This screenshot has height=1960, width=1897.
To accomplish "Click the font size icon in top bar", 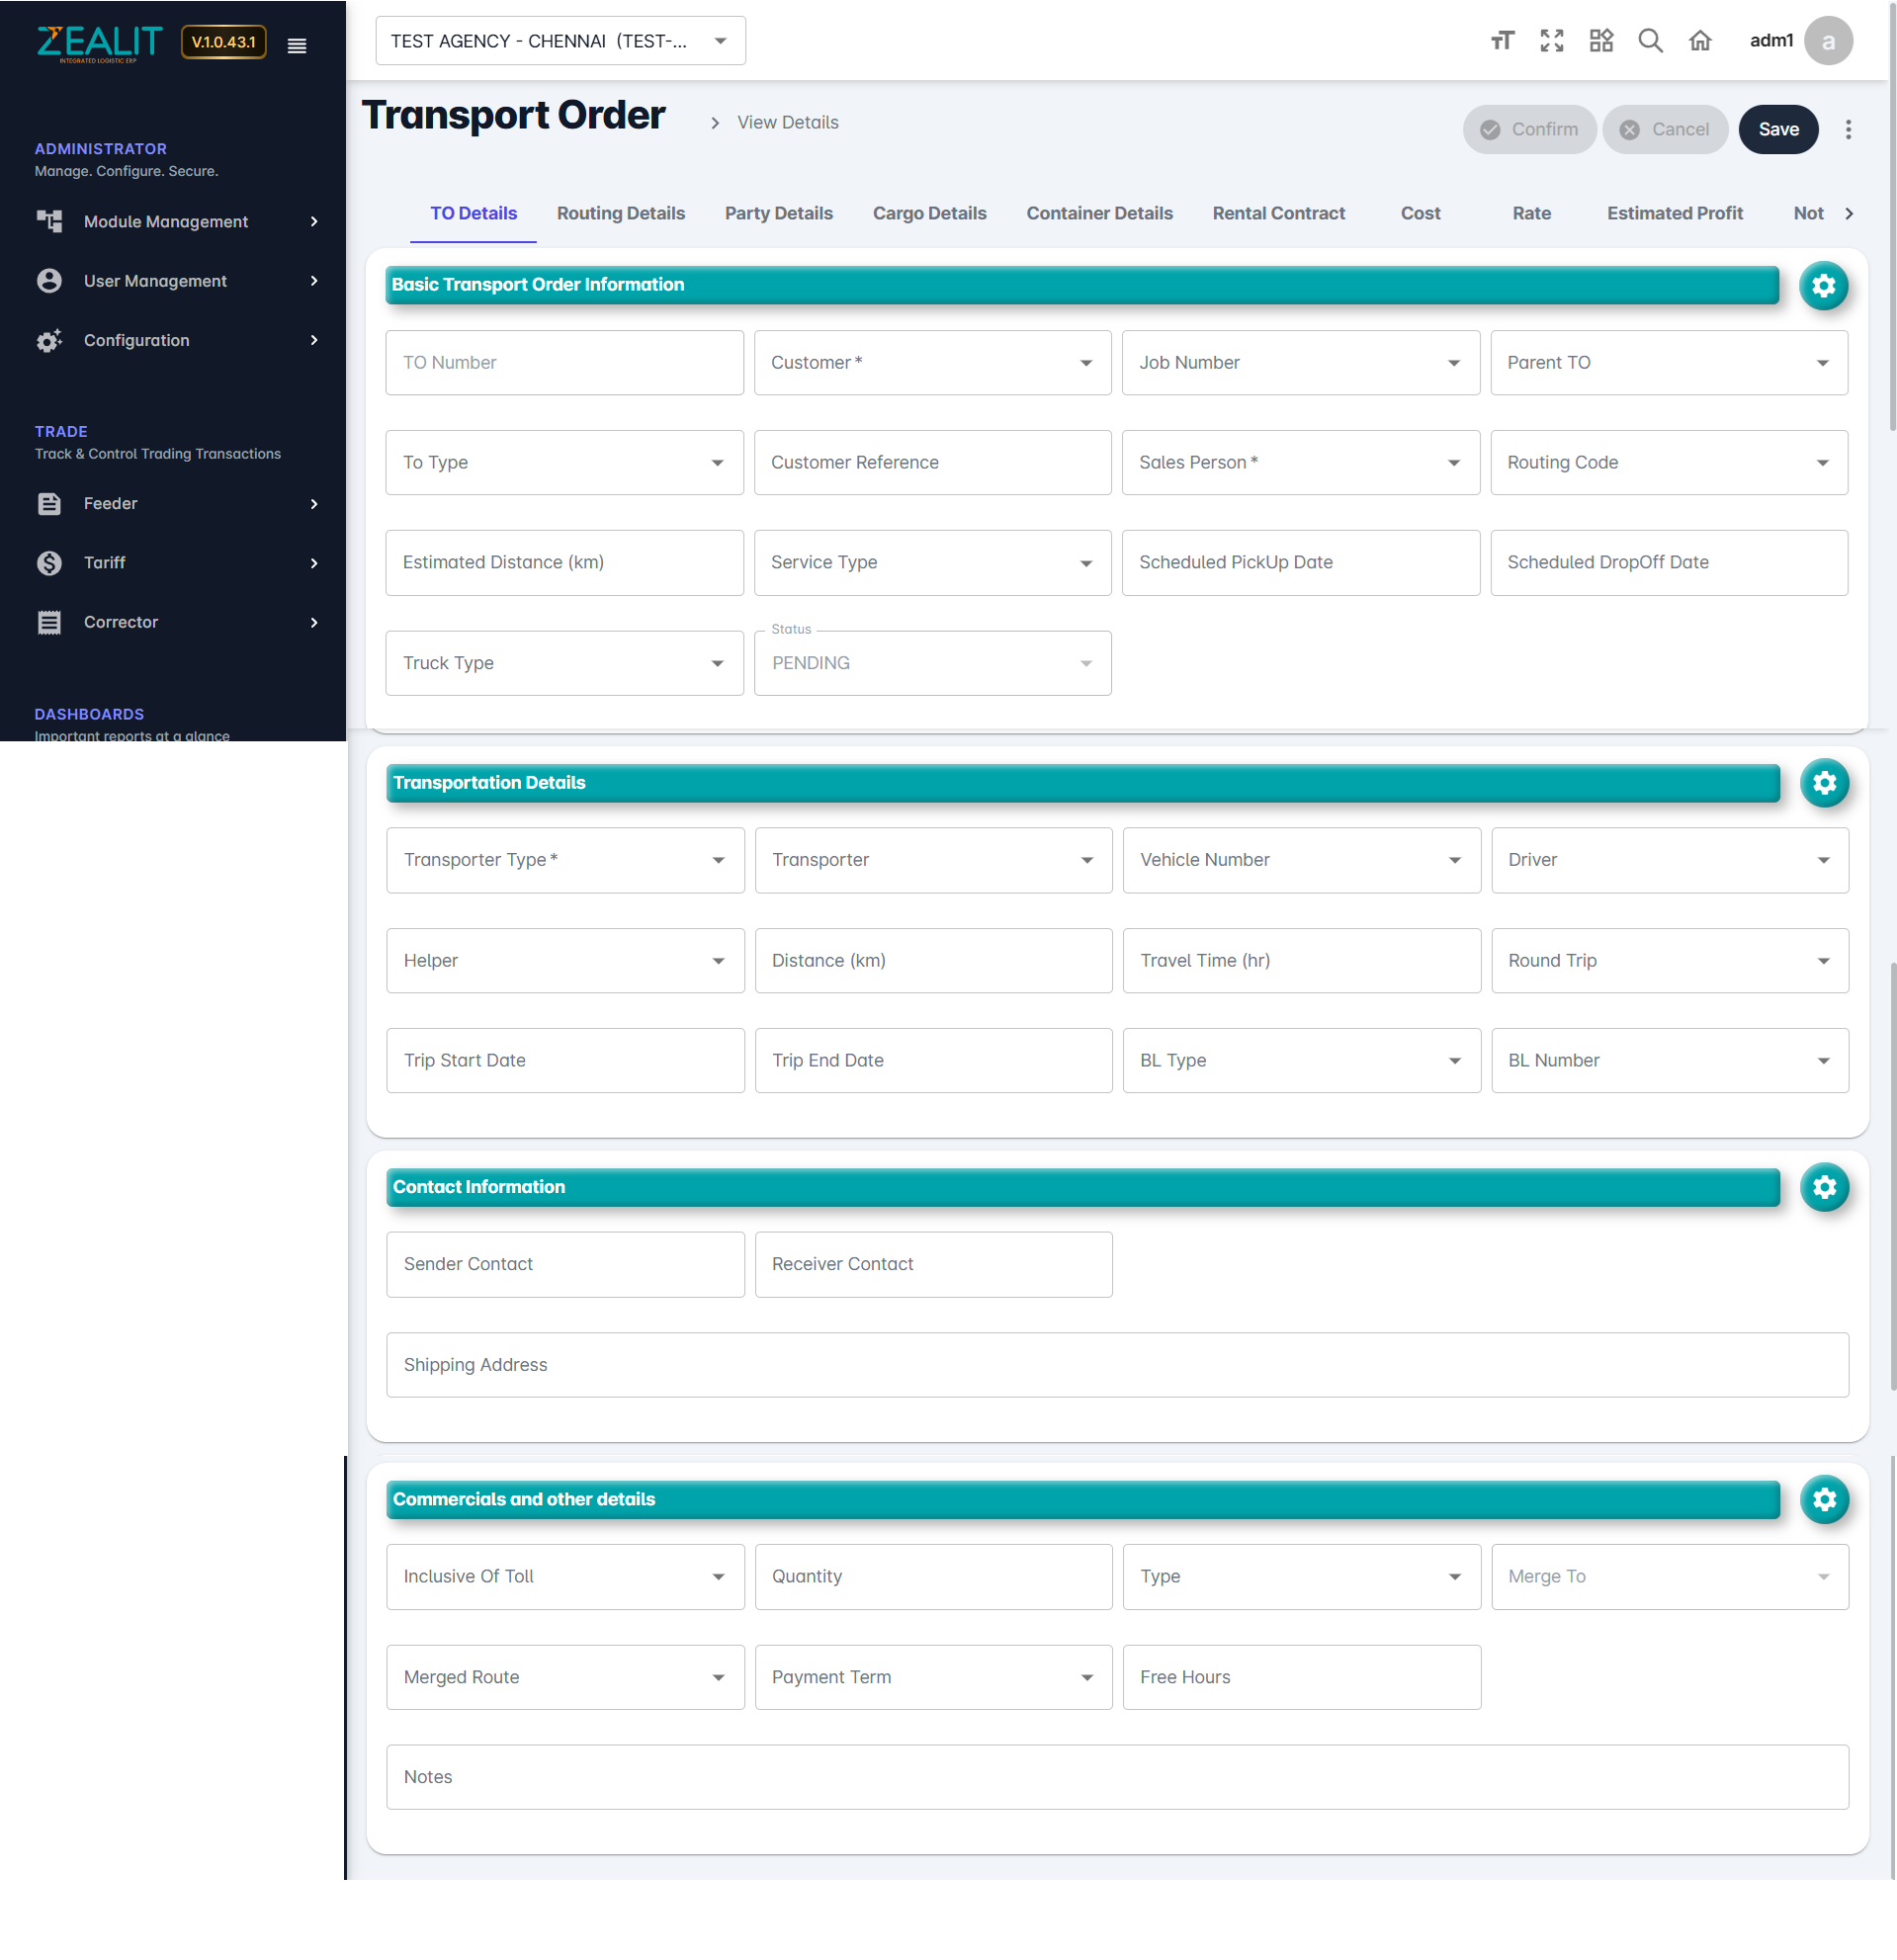I will 1502,41.
